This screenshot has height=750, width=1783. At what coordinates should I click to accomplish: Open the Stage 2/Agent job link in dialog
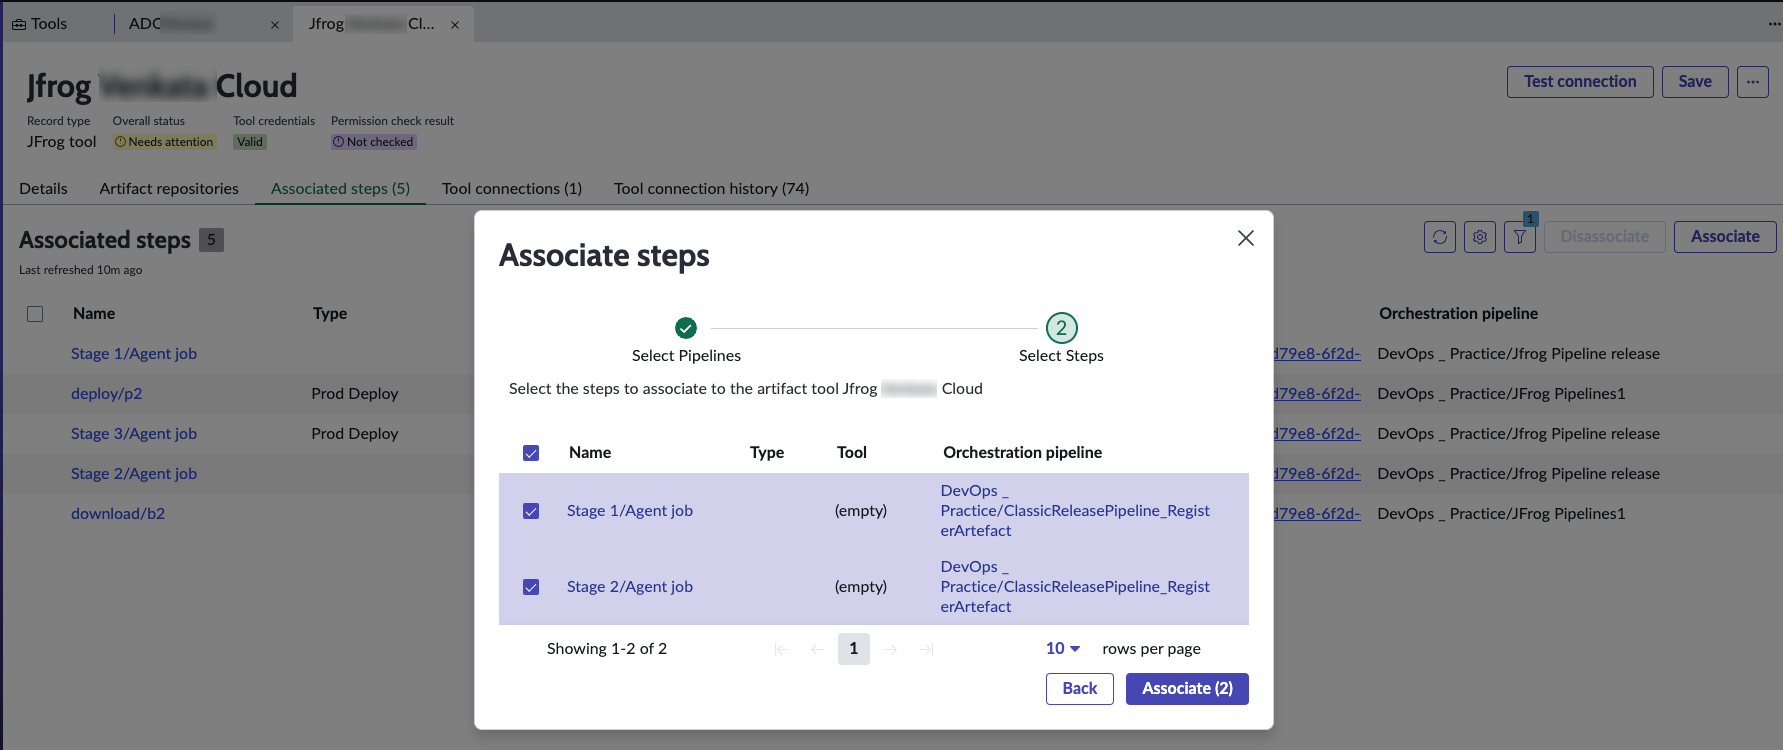pyautogui.click(x=630, y=587)
